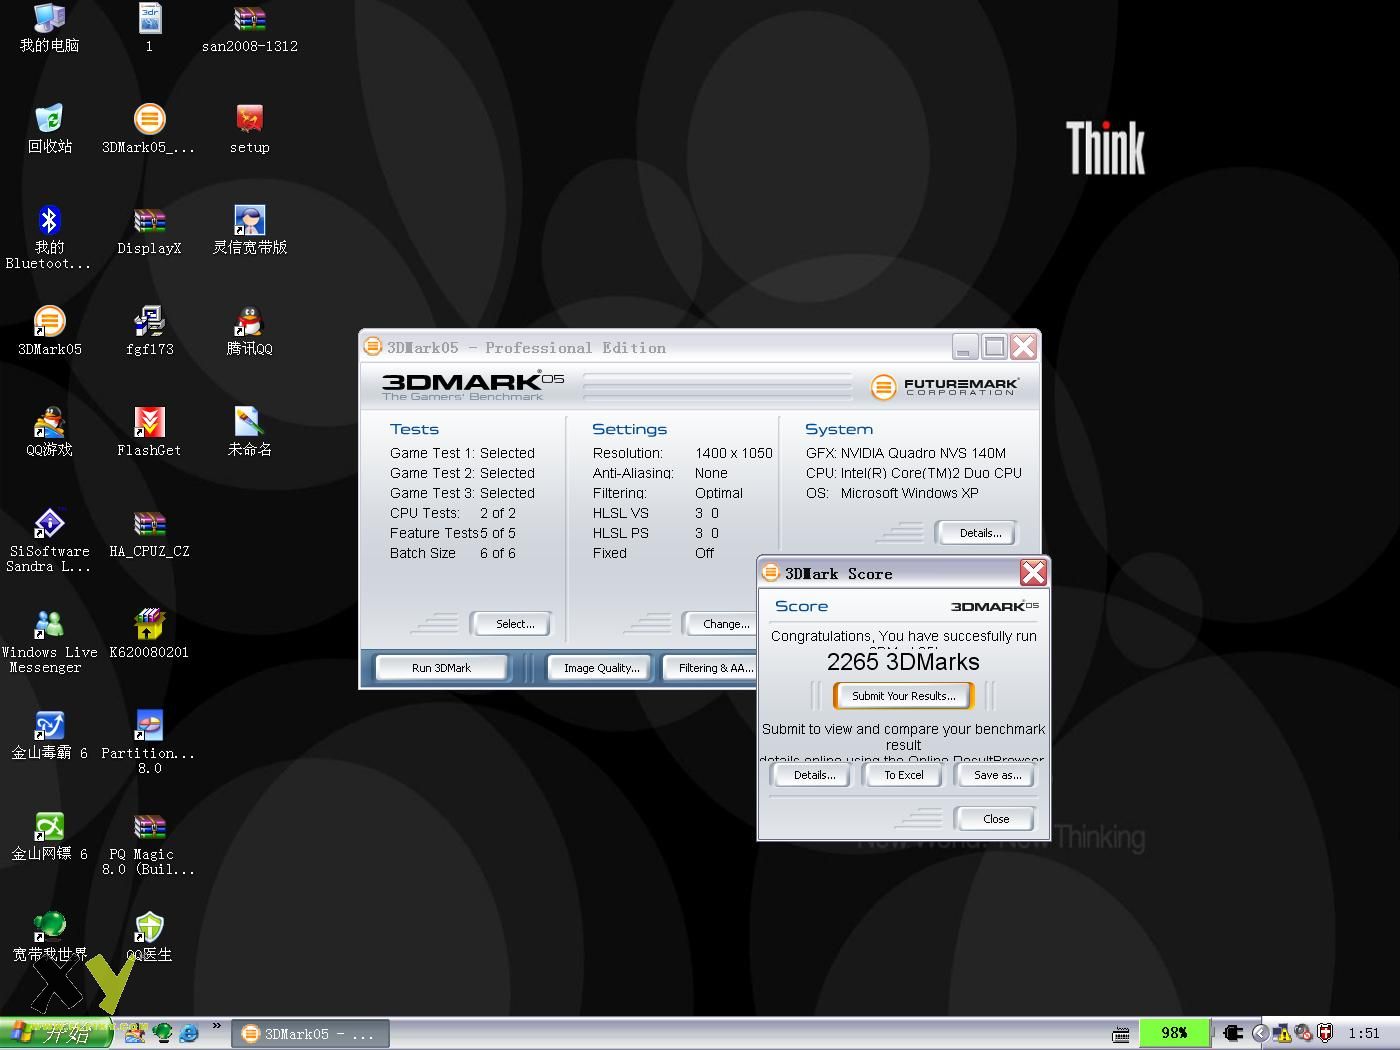Click 'GFX: NVIDIA Quadro NVS 140M' text
The width and height of the screenshot is (1400, 1050).
(906, 453)
